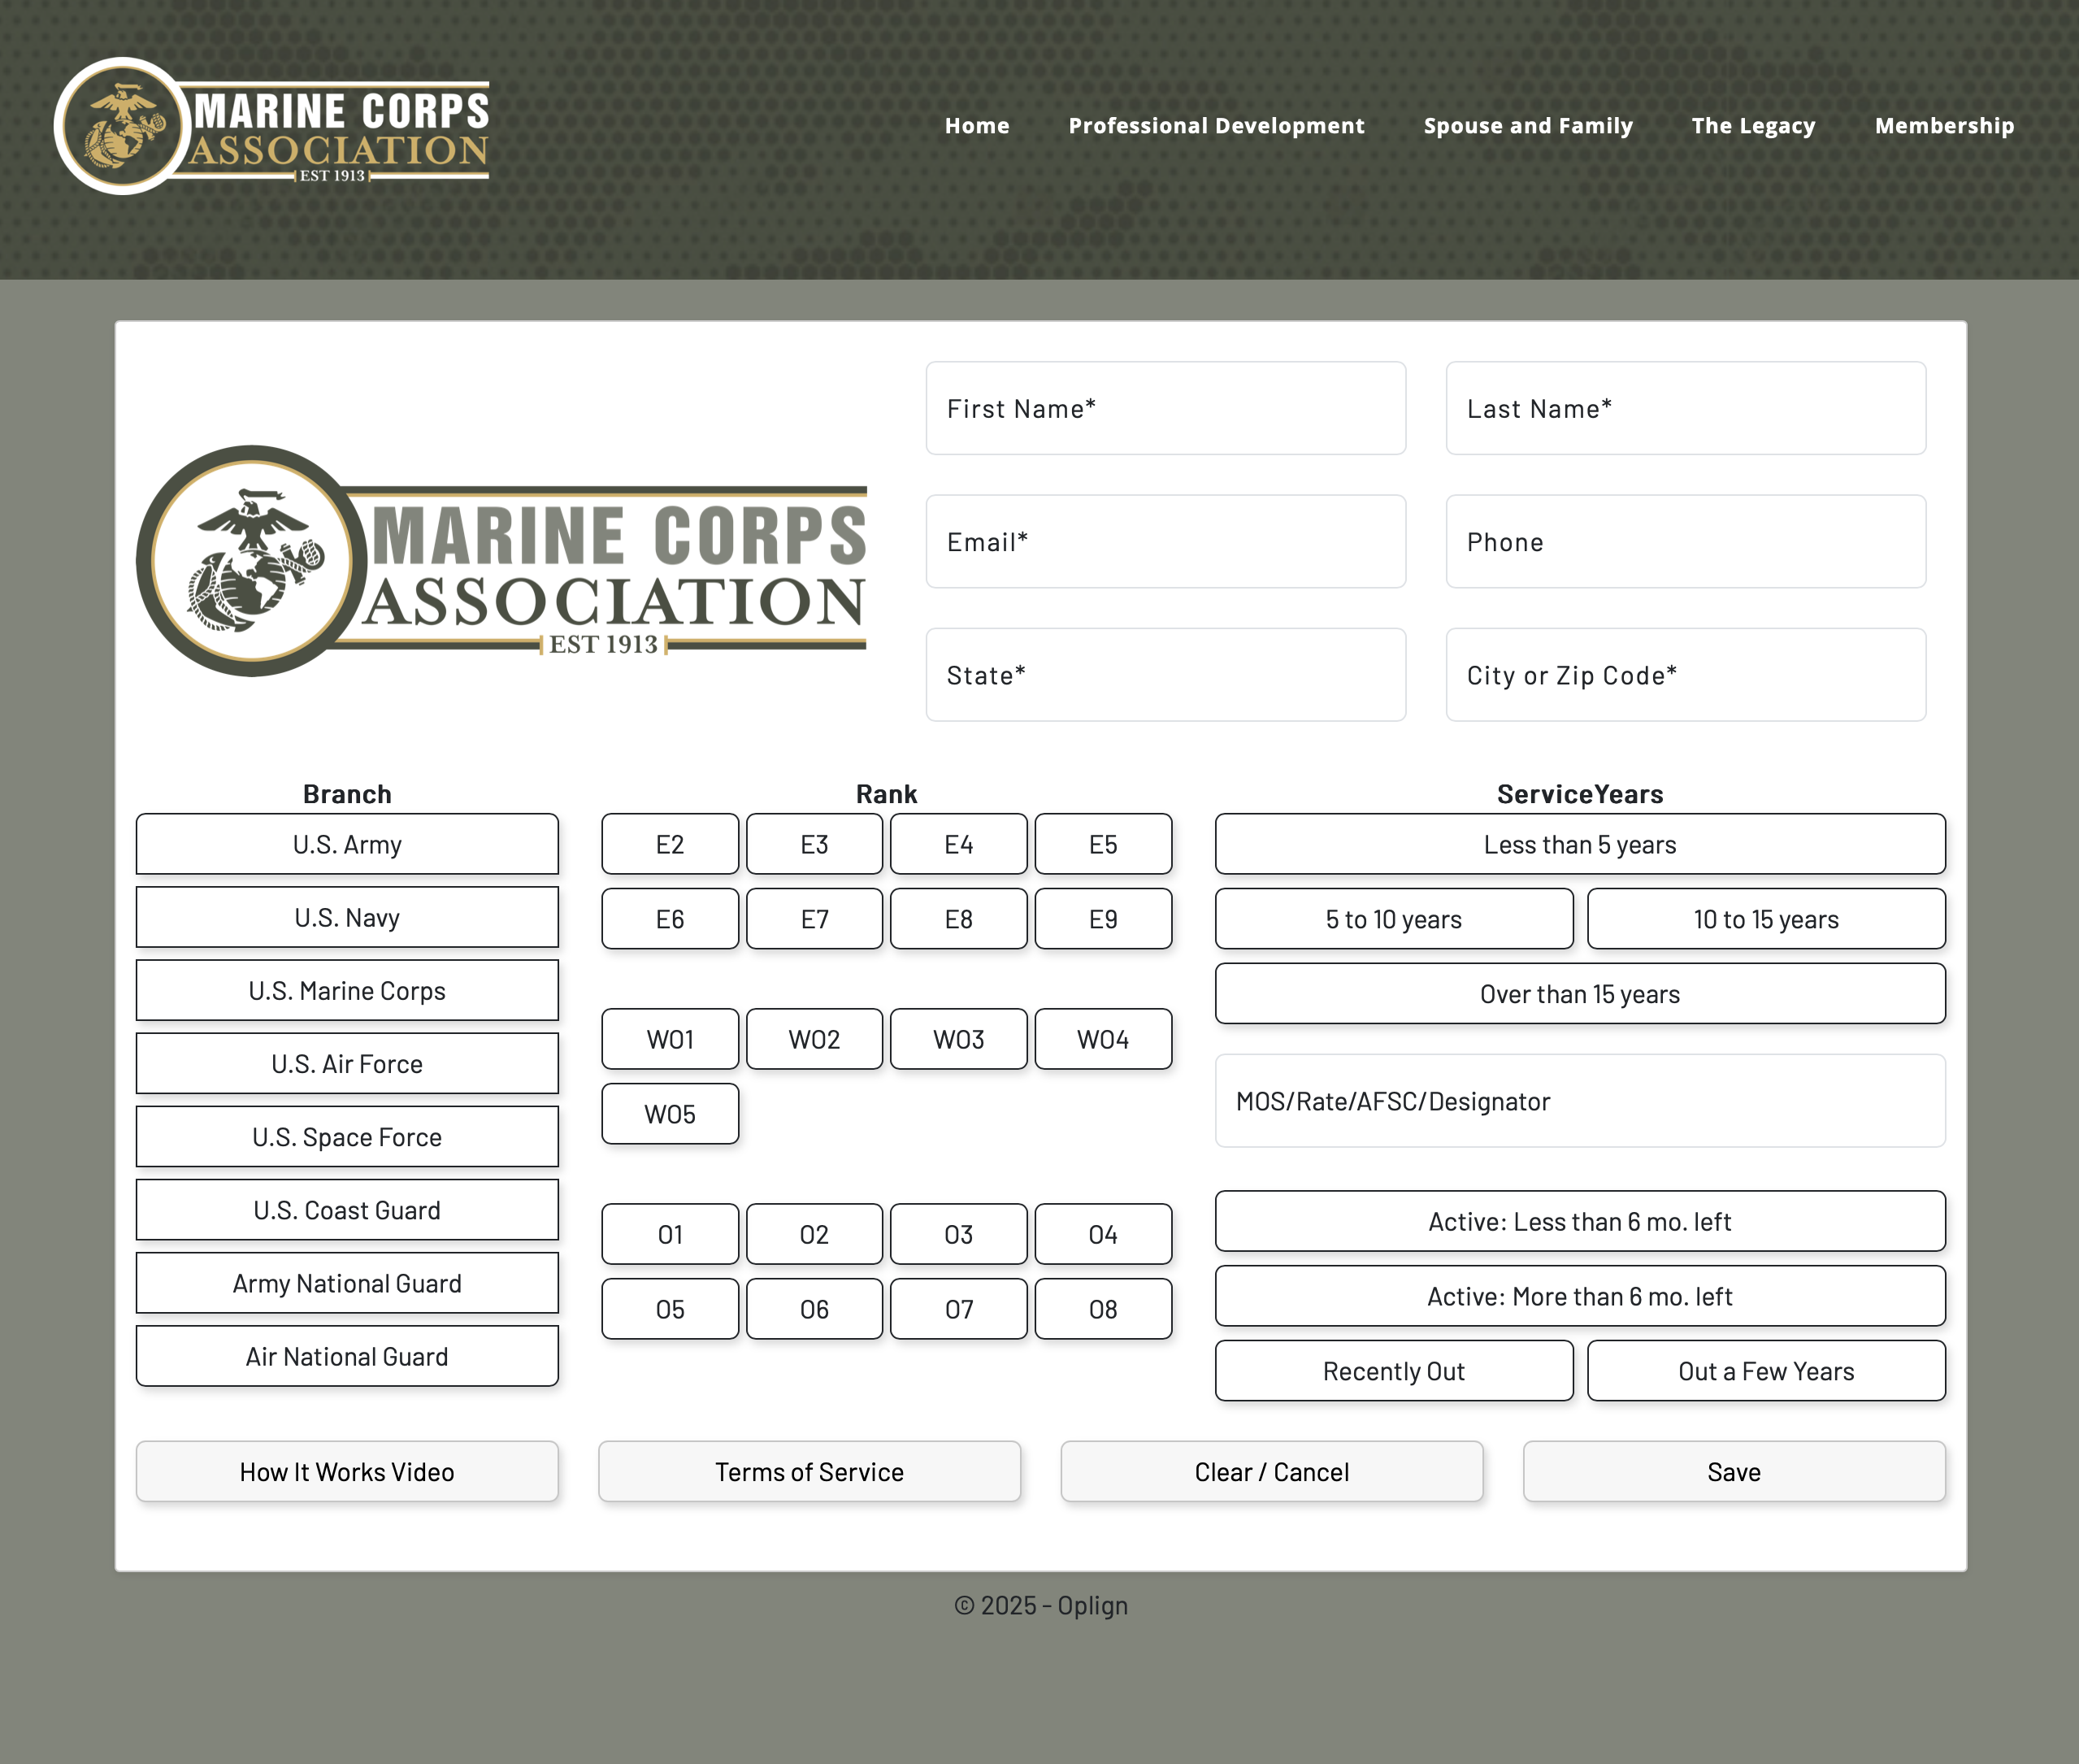Select warrant rank WO1
2079x1764 pixels.
(670, 1039)
